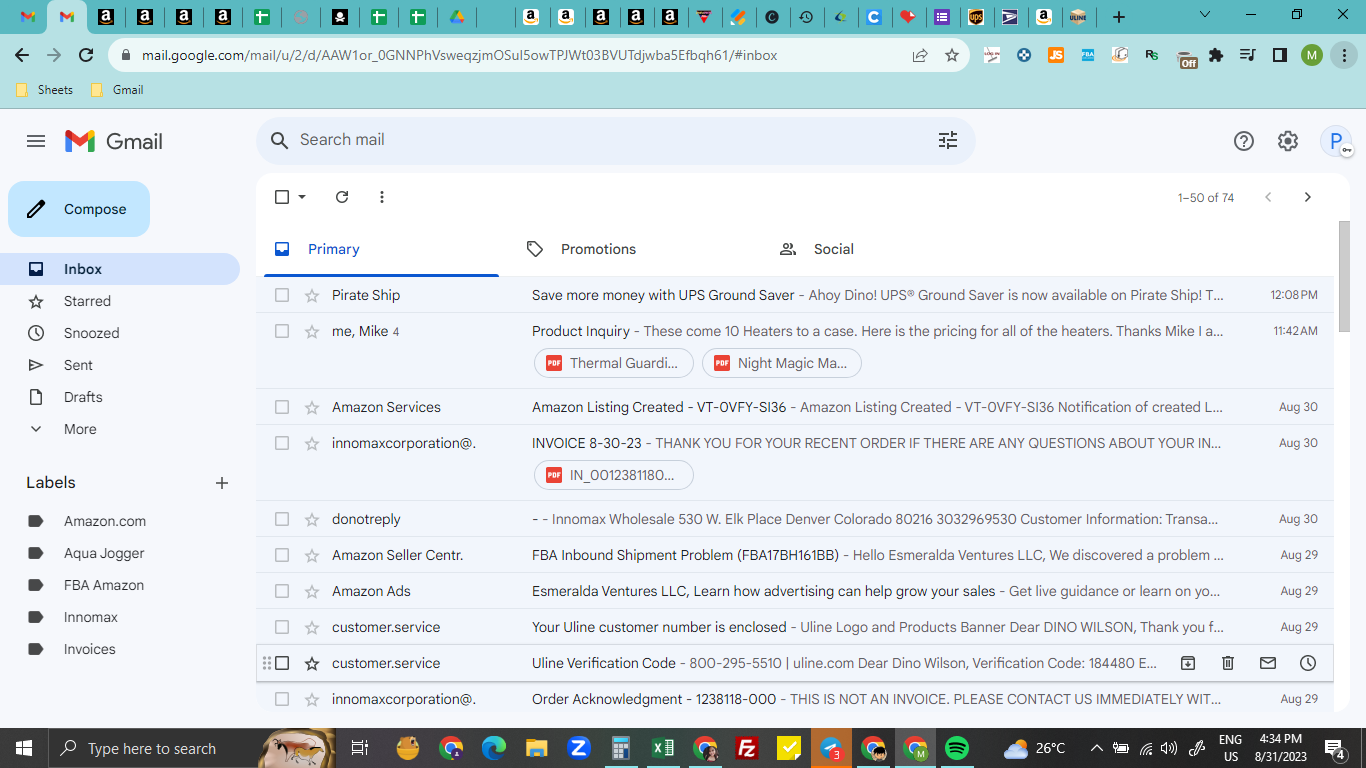Open a new browser tab

1119,17
